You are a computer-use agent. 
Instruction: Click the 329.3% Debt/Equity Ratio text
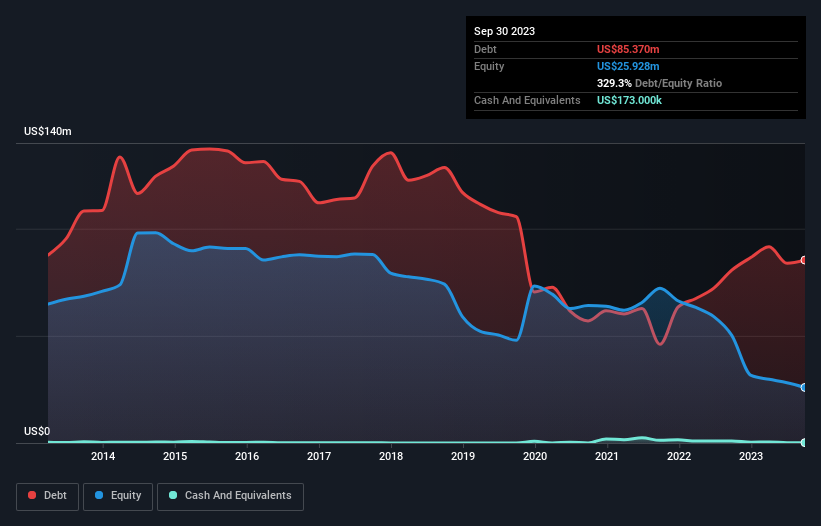[x=659, y=83]
